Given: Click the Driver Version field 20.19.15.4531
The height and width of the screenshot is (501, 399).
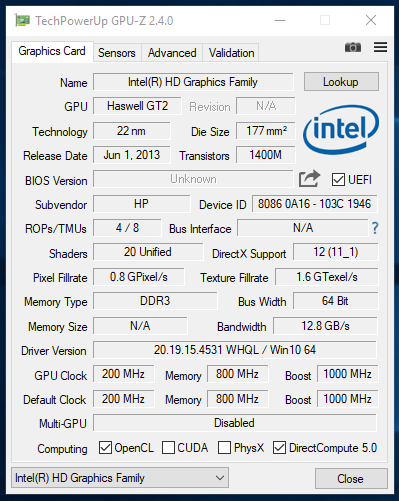Looking at the screenshot, I should (x=235, y=350).
